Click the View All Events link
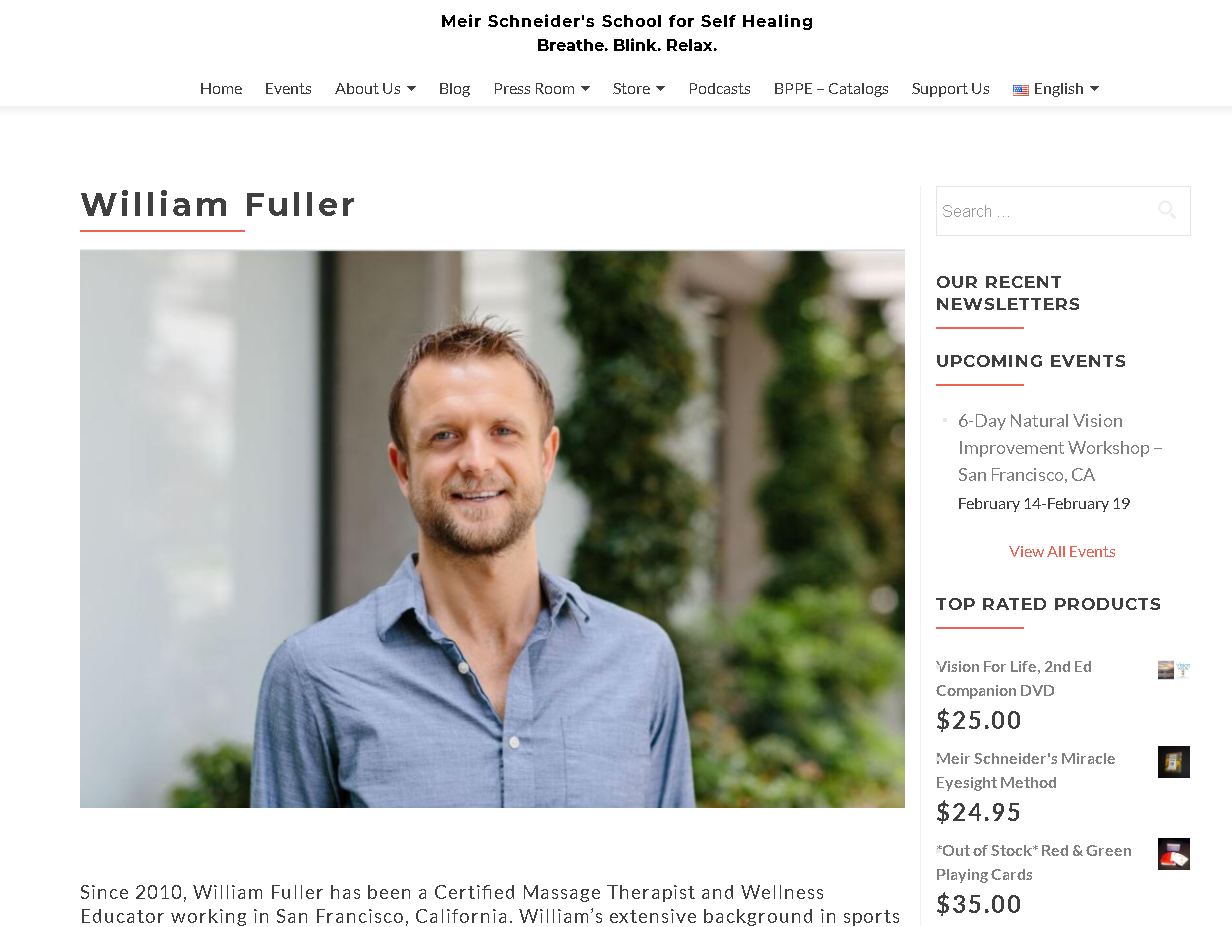This screenshot has height=927, width=1232. [1062, 551]
